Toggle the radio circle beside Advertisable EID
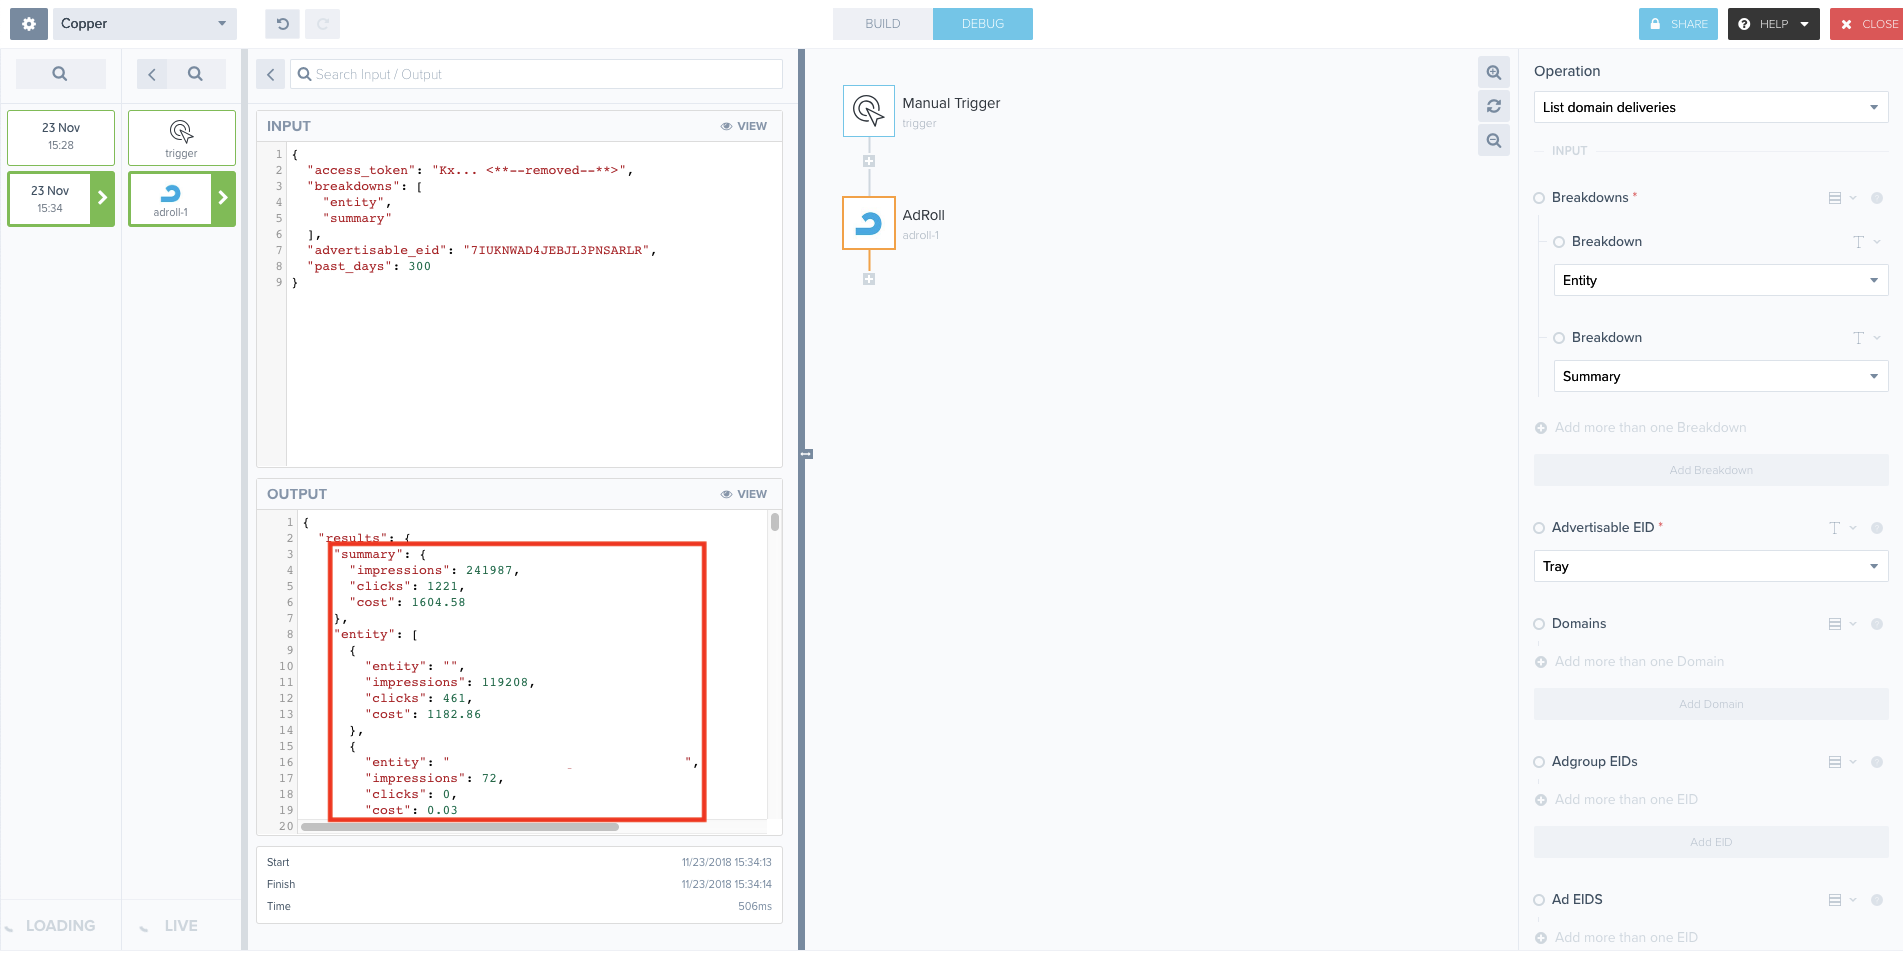 (1538, 527)
